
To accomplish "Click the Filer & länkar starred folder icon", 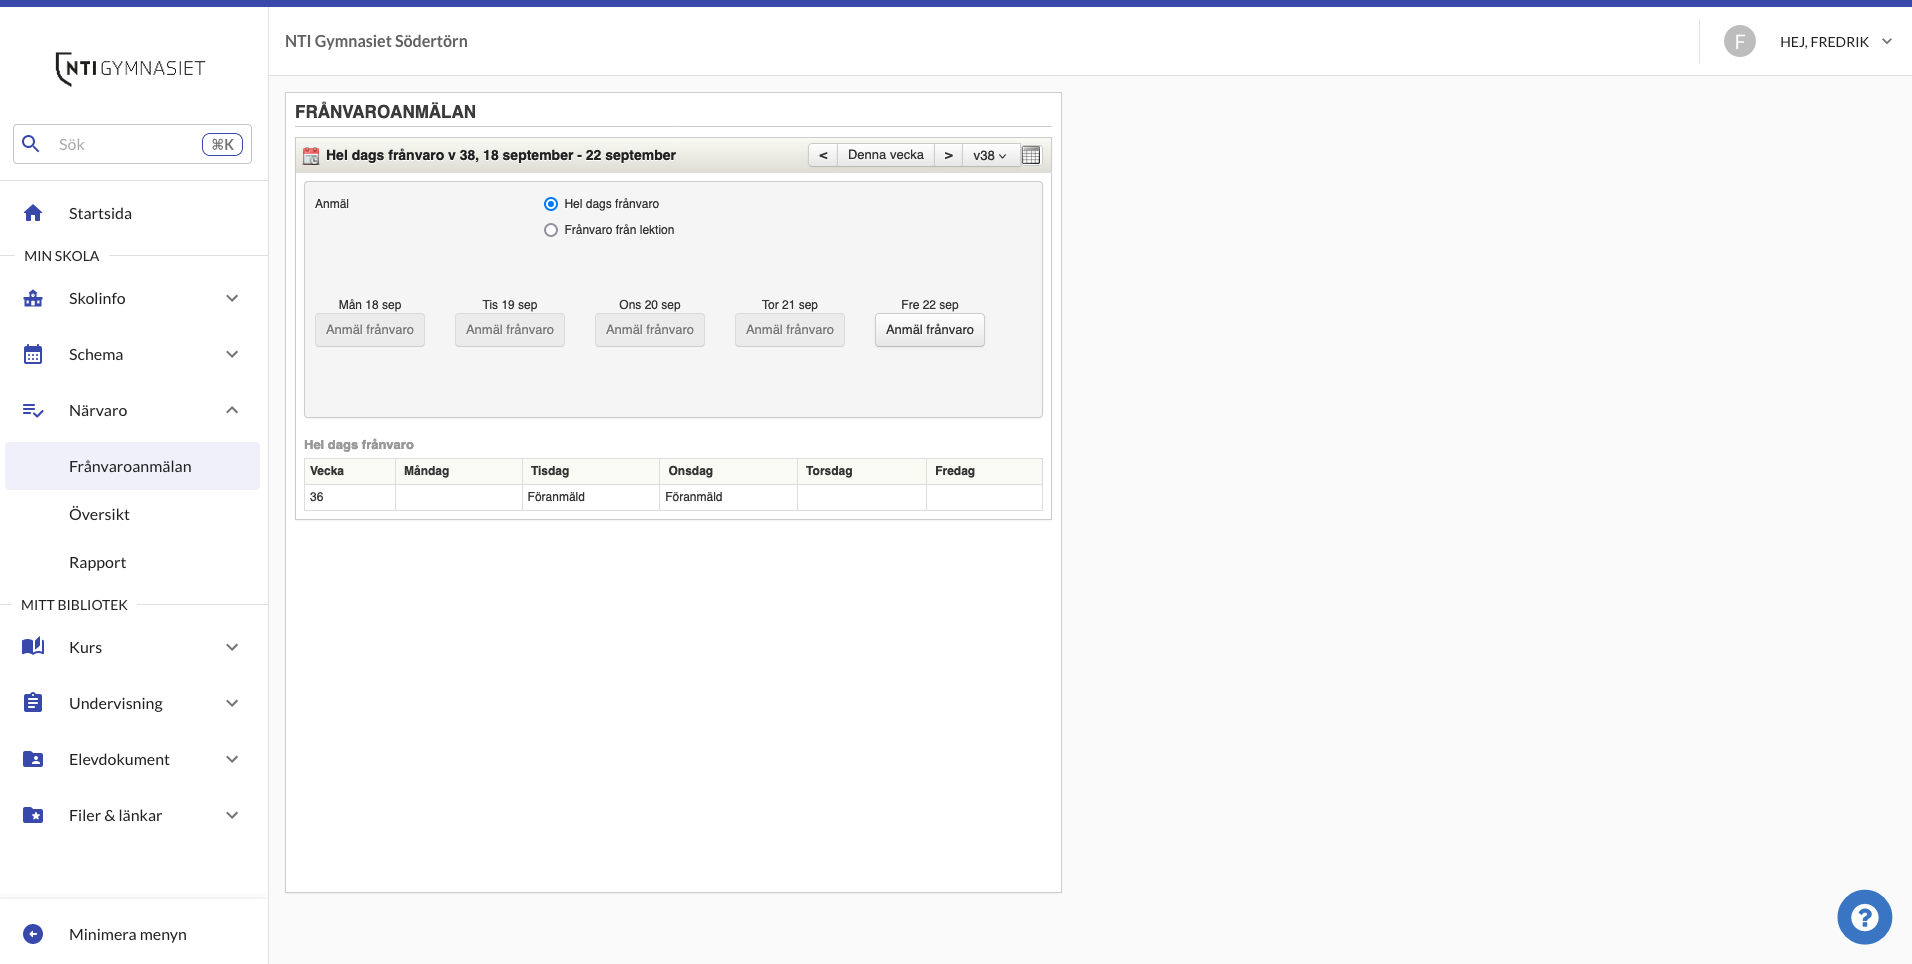I will click(33, 815).
